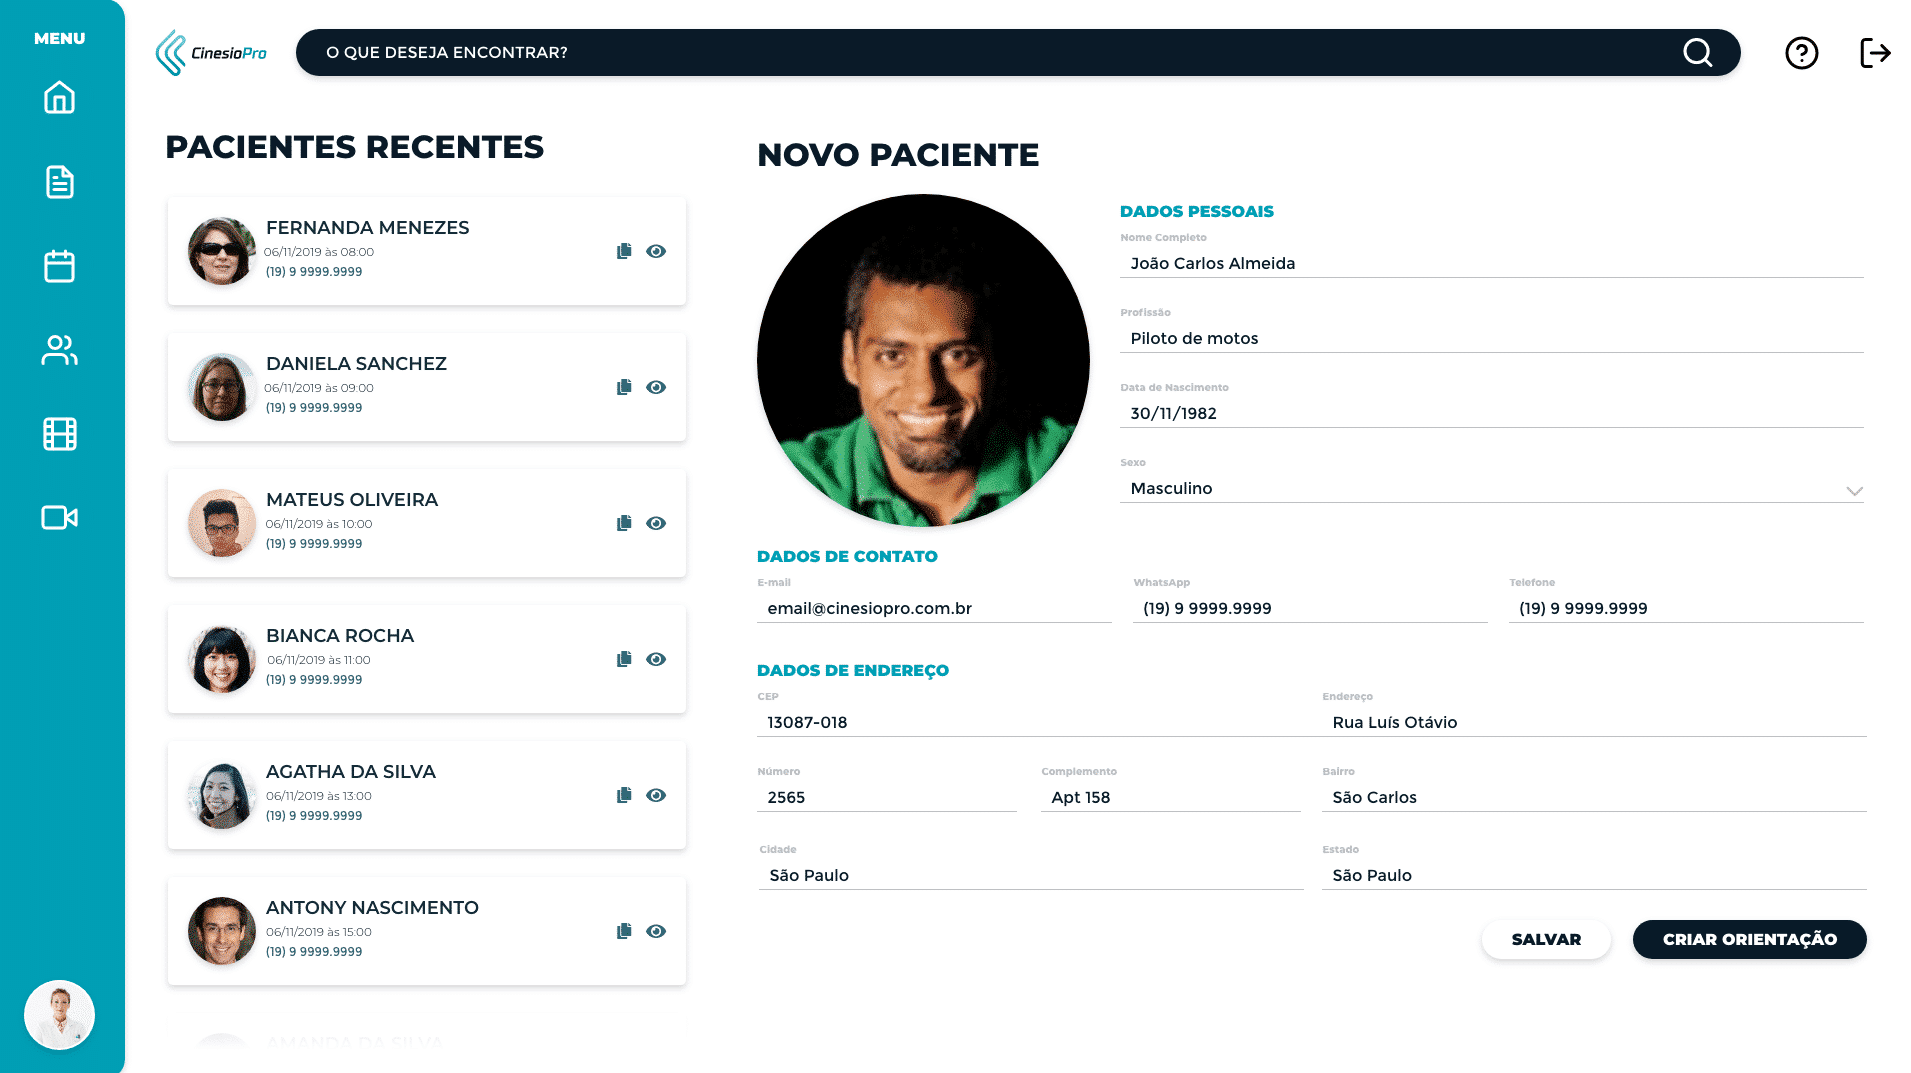
Task: View Mateus Oliveira with eye icon
Action: tap(656, 523)
